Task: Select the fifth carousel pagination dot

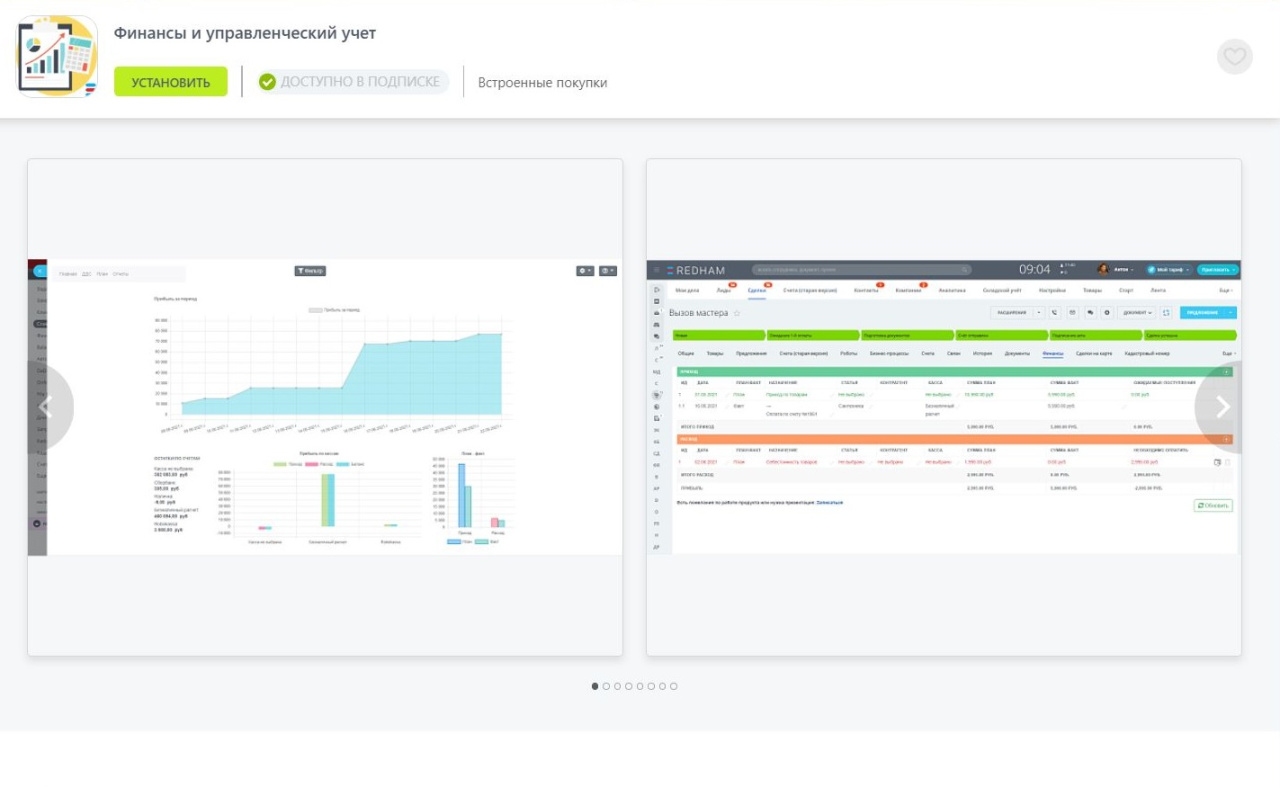Action: point(639,686)
